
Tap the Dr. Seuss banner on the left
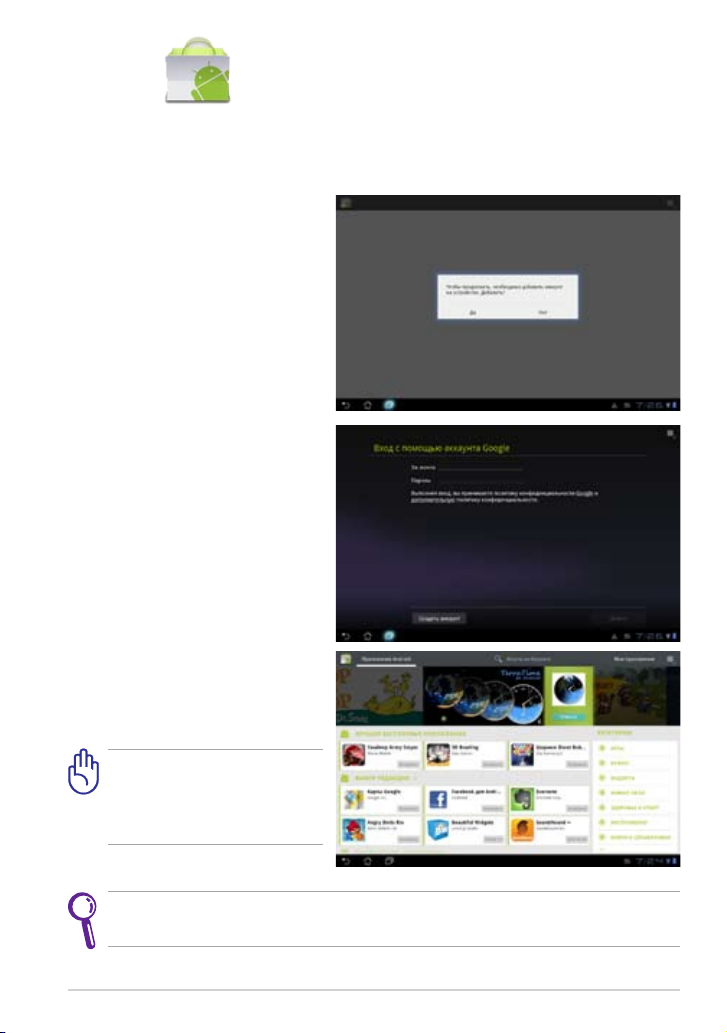[379, 696]
